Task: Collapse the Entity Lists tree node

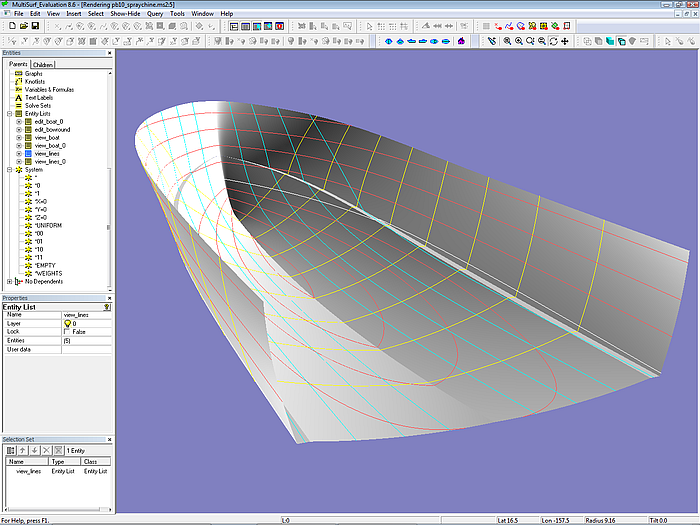Action: (9, 114)
